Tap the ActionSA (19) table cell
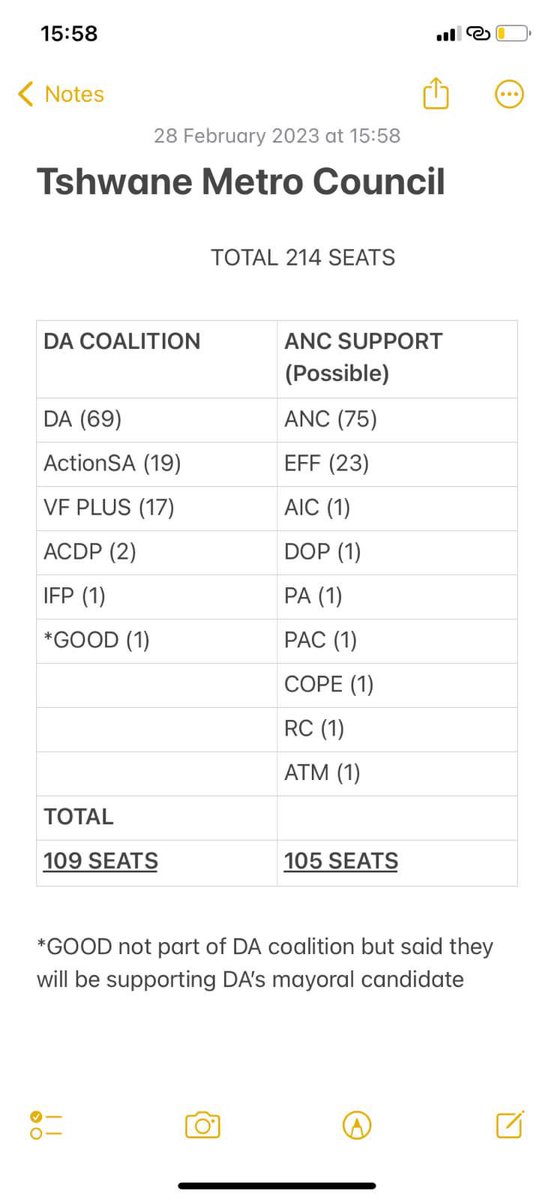Screen dimensions: 554x1200 [157, 464]
